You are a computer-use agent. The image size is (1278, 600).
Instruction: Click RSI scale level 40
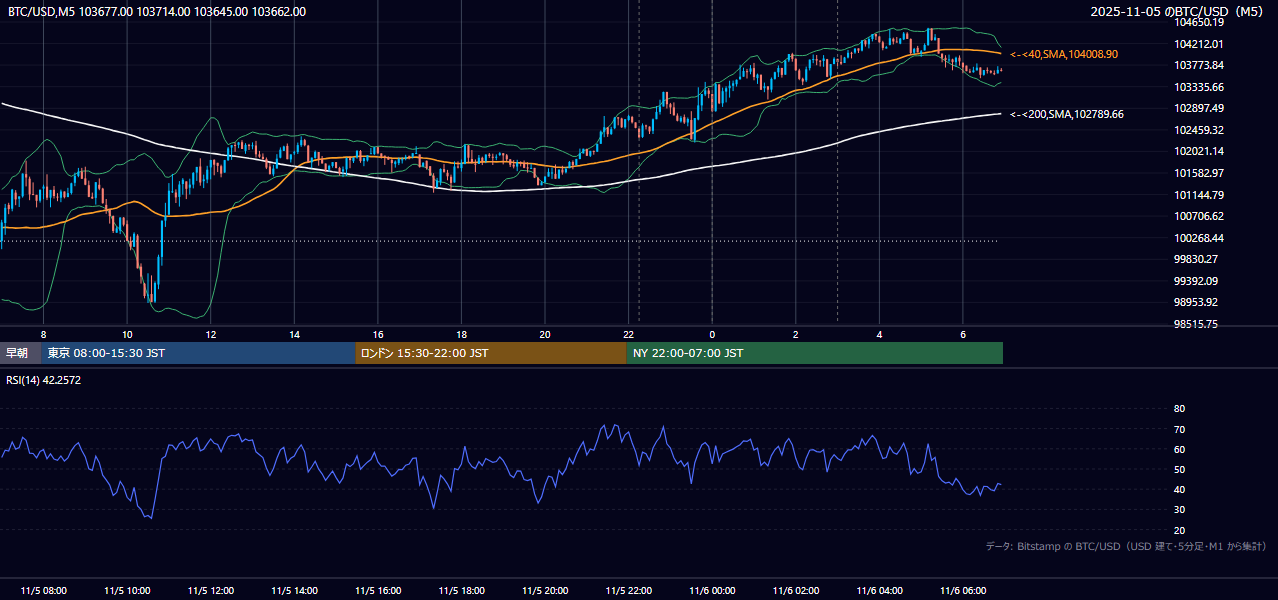[1179, 489]
